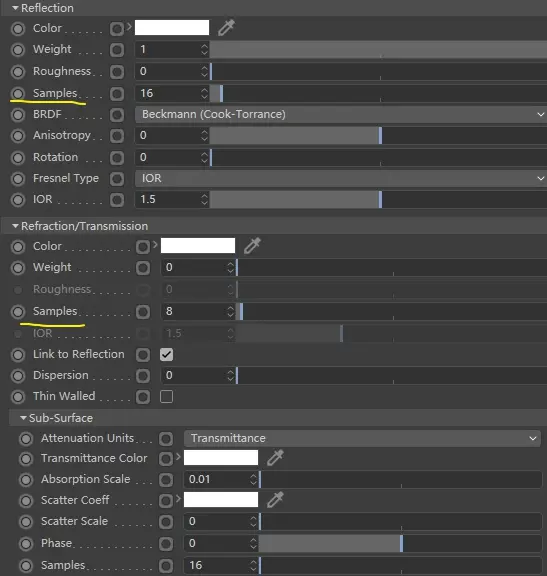Collapse the Sub-Surface section
This screenshot has height=576, width=547.
tap(23, 418)
